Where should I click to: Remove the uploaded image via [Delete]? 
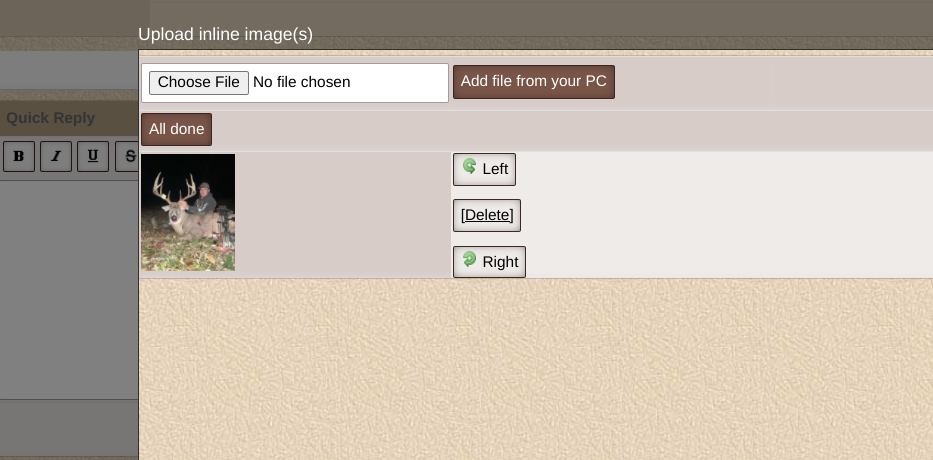click(487, 215)
